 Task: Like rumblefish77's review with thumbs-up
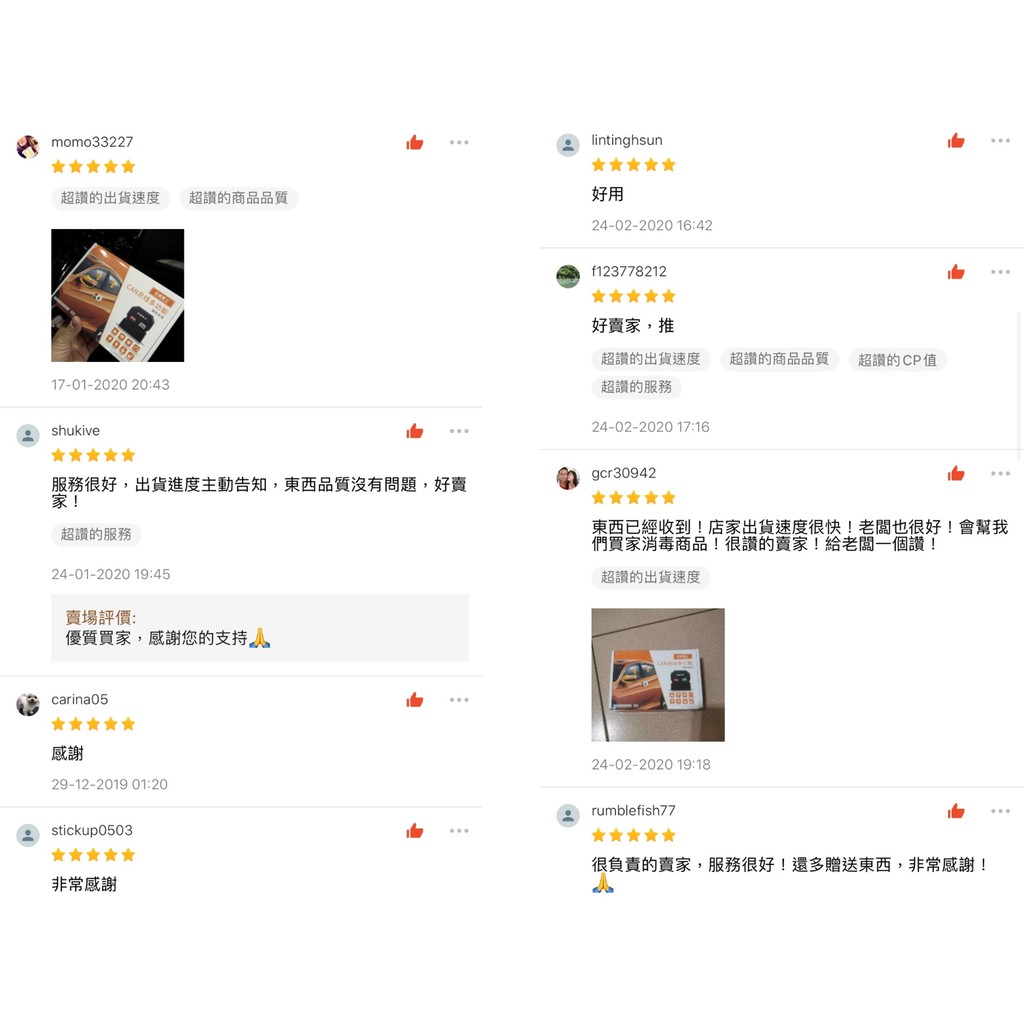click(x=956, y=811)
